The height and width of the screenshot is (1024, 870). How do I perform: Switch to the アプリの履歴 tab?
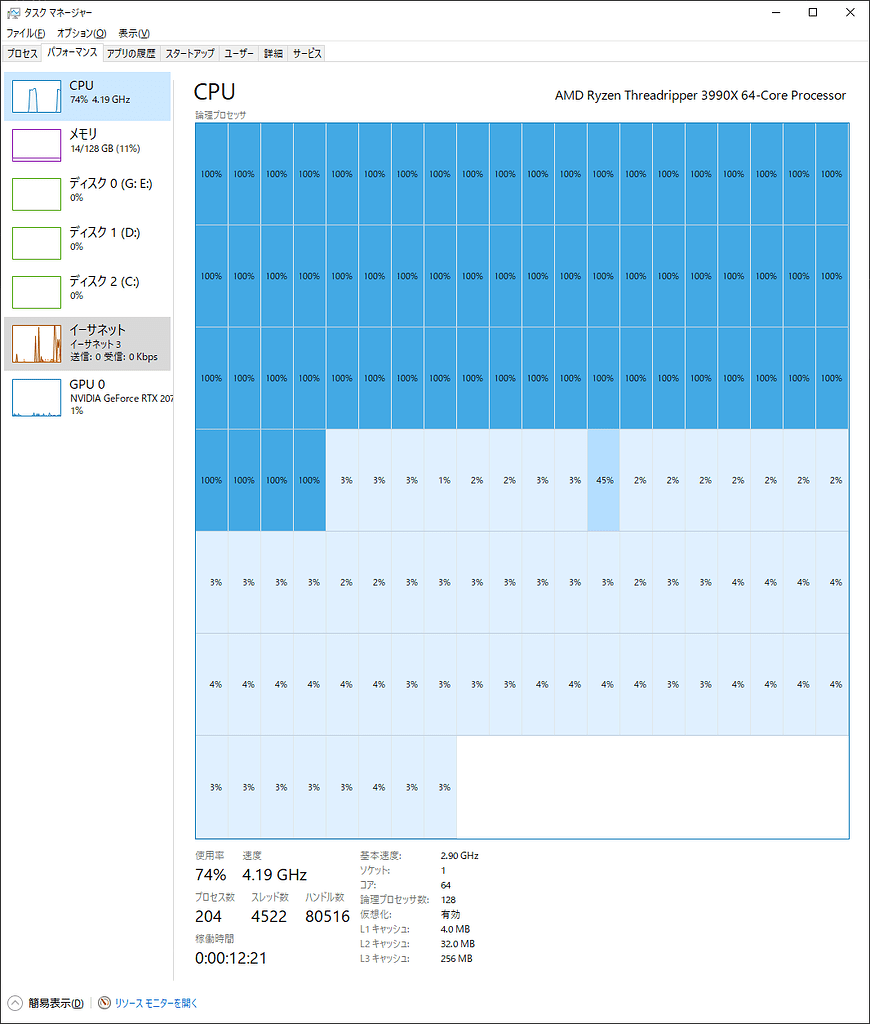coord(130,53)
